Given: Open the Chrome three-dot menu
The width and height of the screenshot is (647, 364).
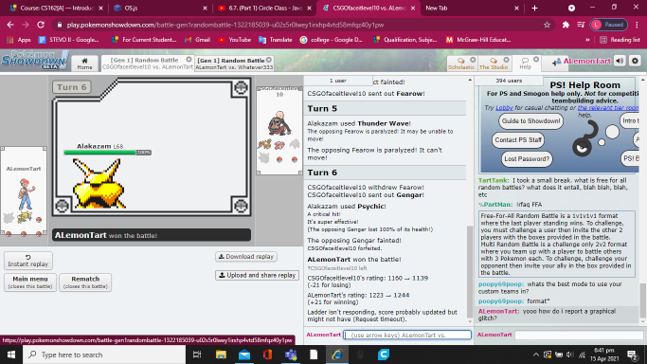Looking at the screenshot, I should click(637, 25).
